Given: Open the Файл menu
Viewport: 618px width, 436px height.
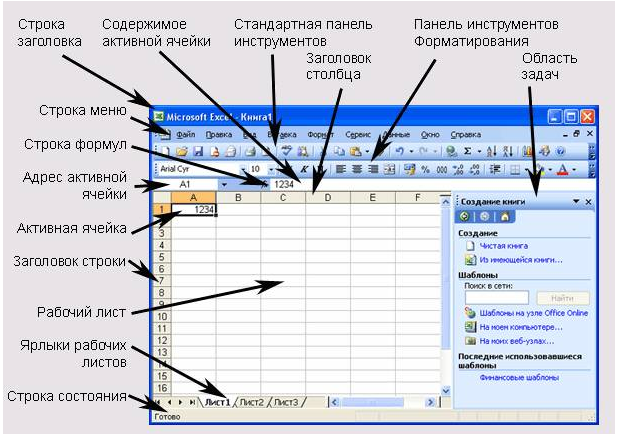Looking at the screenshot, I should click(x=185, y=134).
